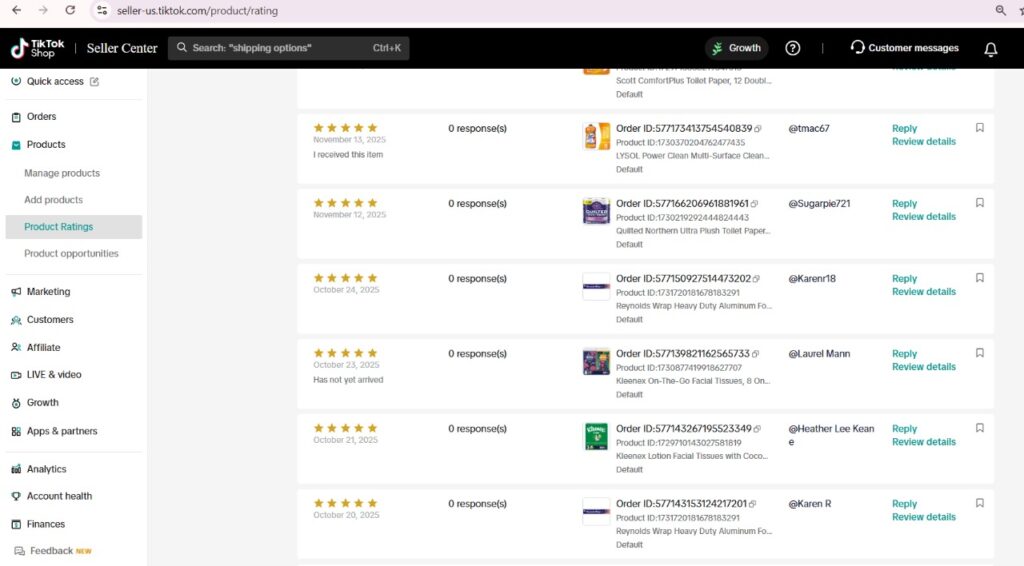Click the notification bell icon
Screen dimensions: 1024x566
pos(991,49)
